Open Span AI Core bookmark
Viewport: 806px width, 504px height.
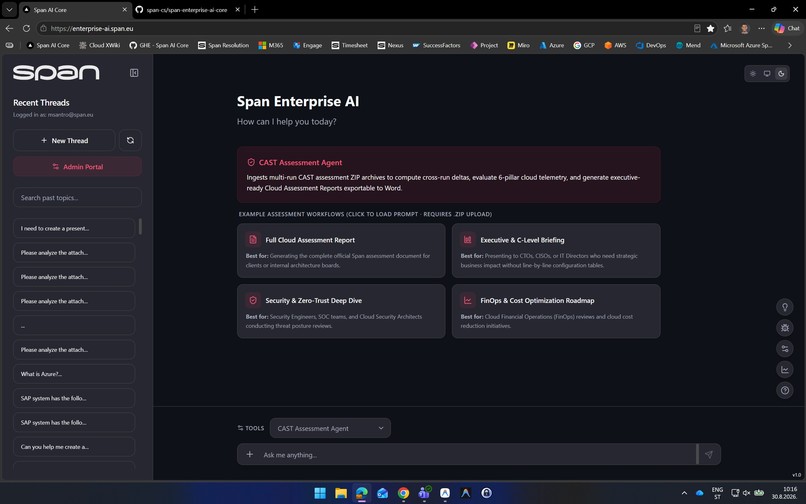coord(48,45)
